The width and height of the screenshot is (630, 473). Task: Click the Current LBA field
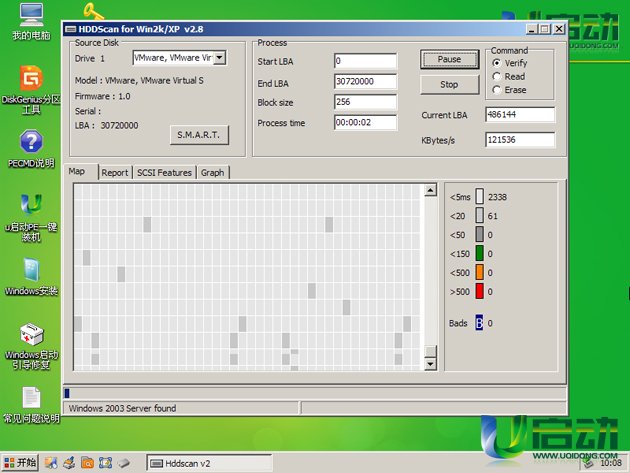tap(520, 115)
